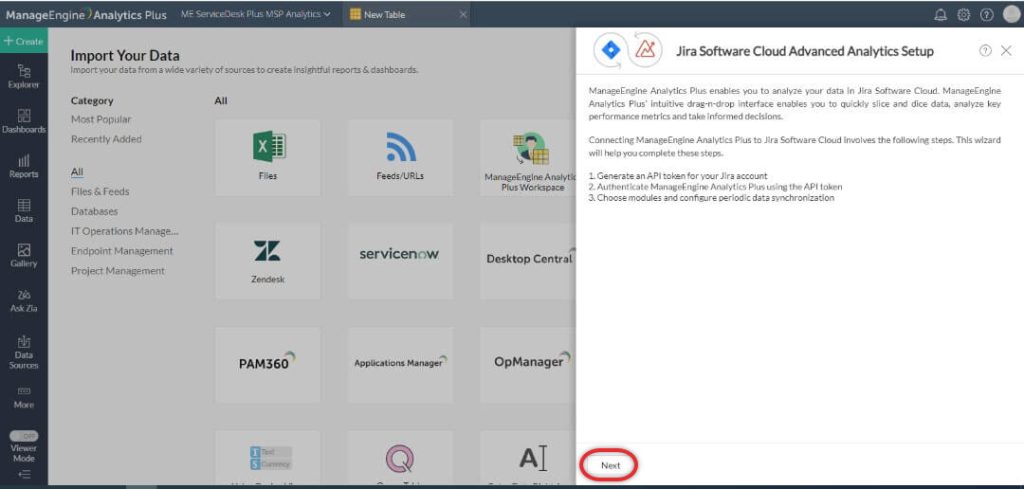
Task: Click the green Create button
Action: coord(24,41)
